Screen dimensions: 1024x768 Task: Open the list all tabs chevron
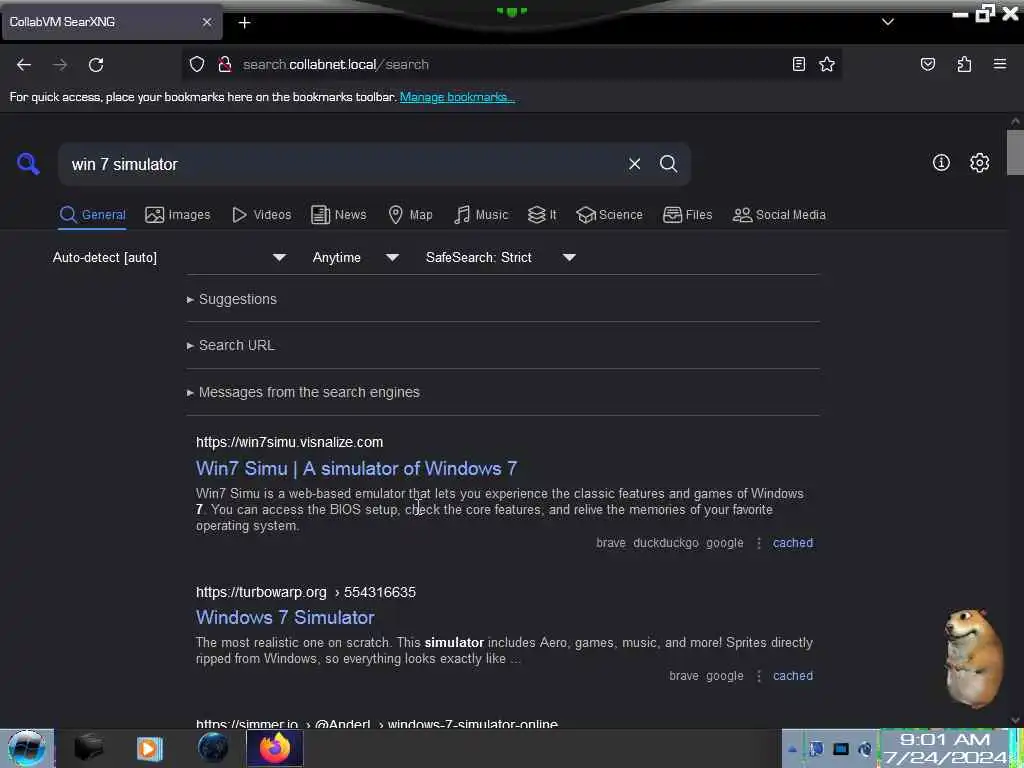point(888,22)
